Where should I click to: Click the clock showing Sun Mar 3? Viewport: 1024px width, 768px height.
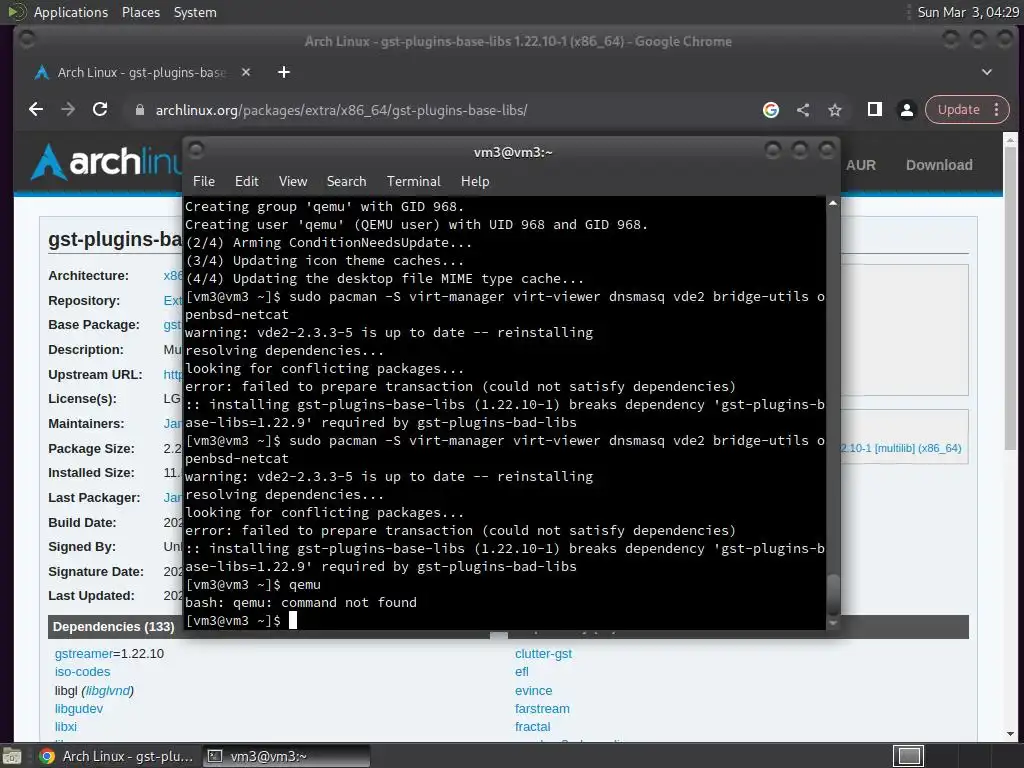[968, 12]
